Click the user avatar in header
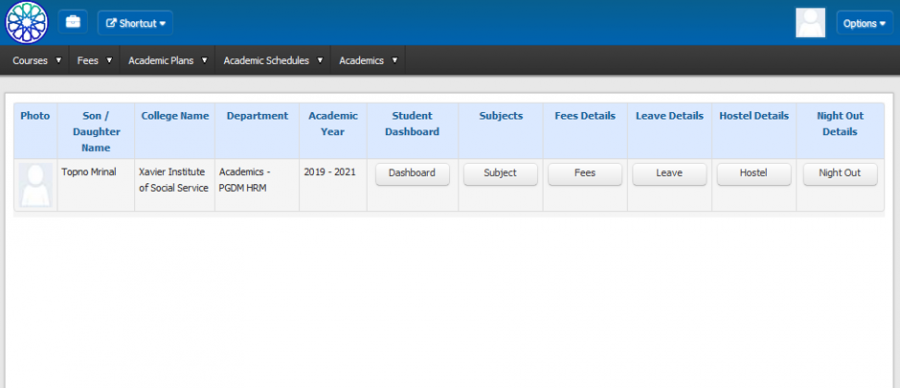Screen dimensions: 900x388 pos(810,23)
